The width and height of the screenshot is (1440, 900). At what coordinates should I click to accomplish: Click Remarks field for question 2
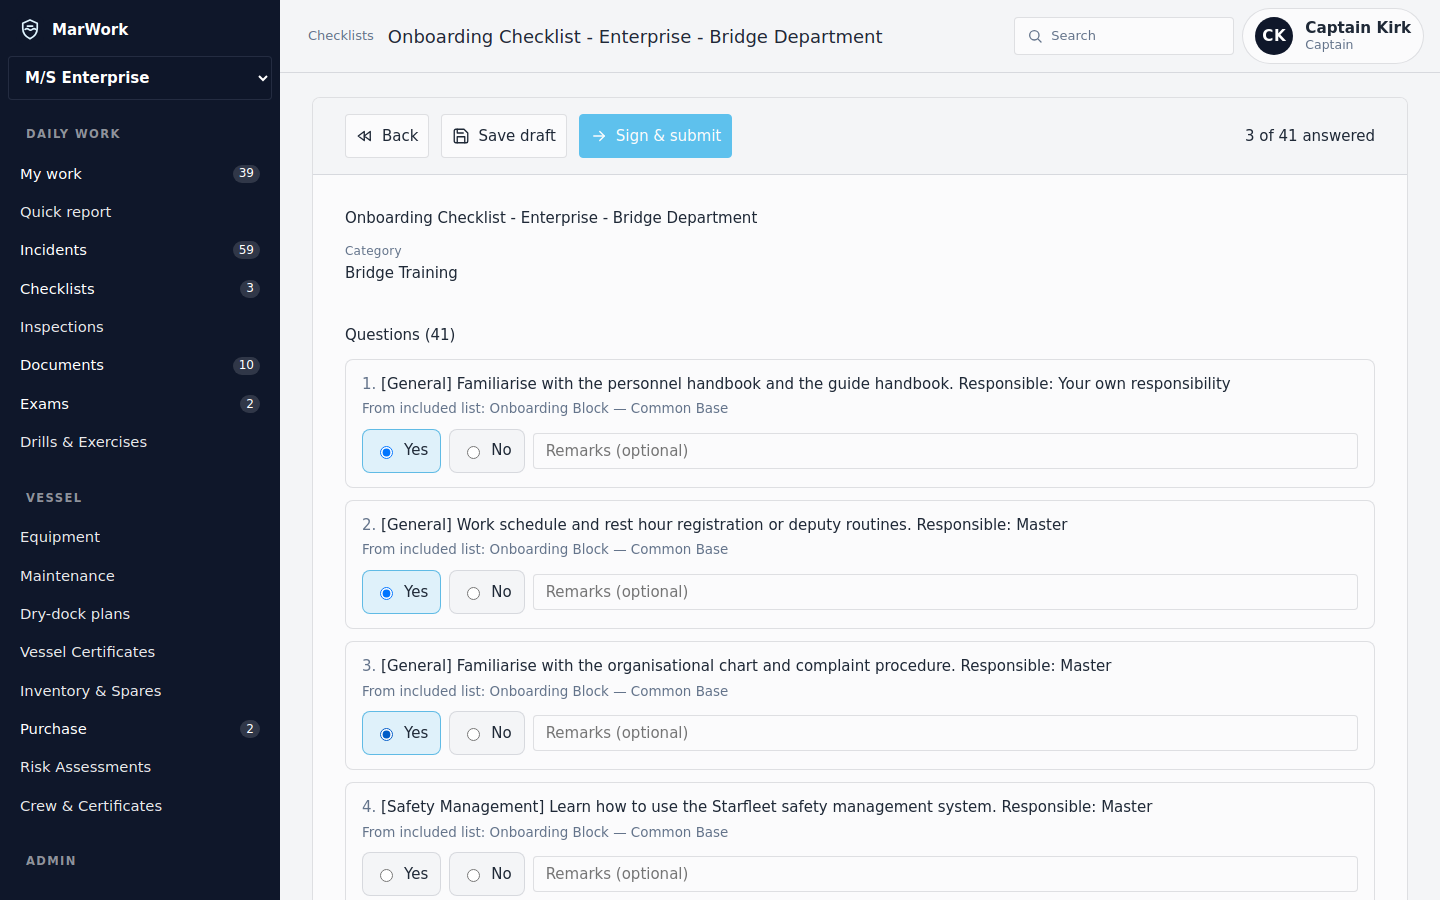[945, 592]
